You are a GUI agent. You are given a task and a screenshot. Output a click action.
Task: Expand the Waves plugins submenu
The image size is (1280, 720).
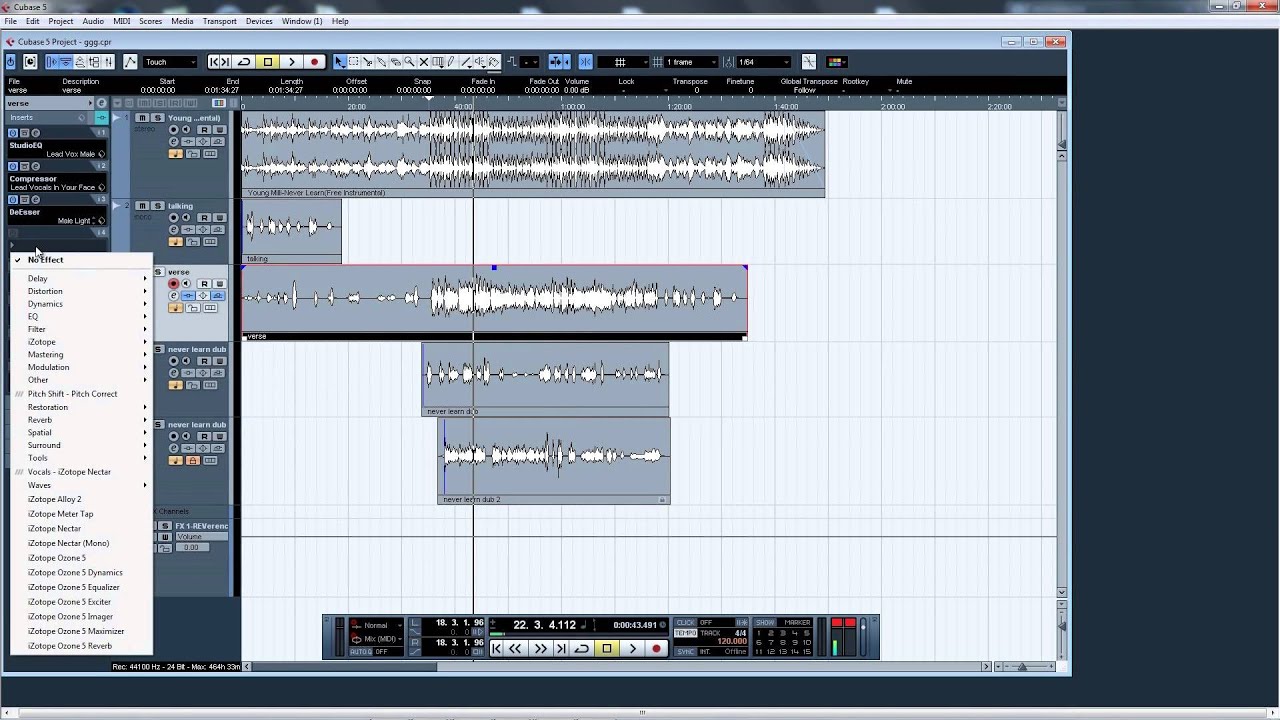82,485
